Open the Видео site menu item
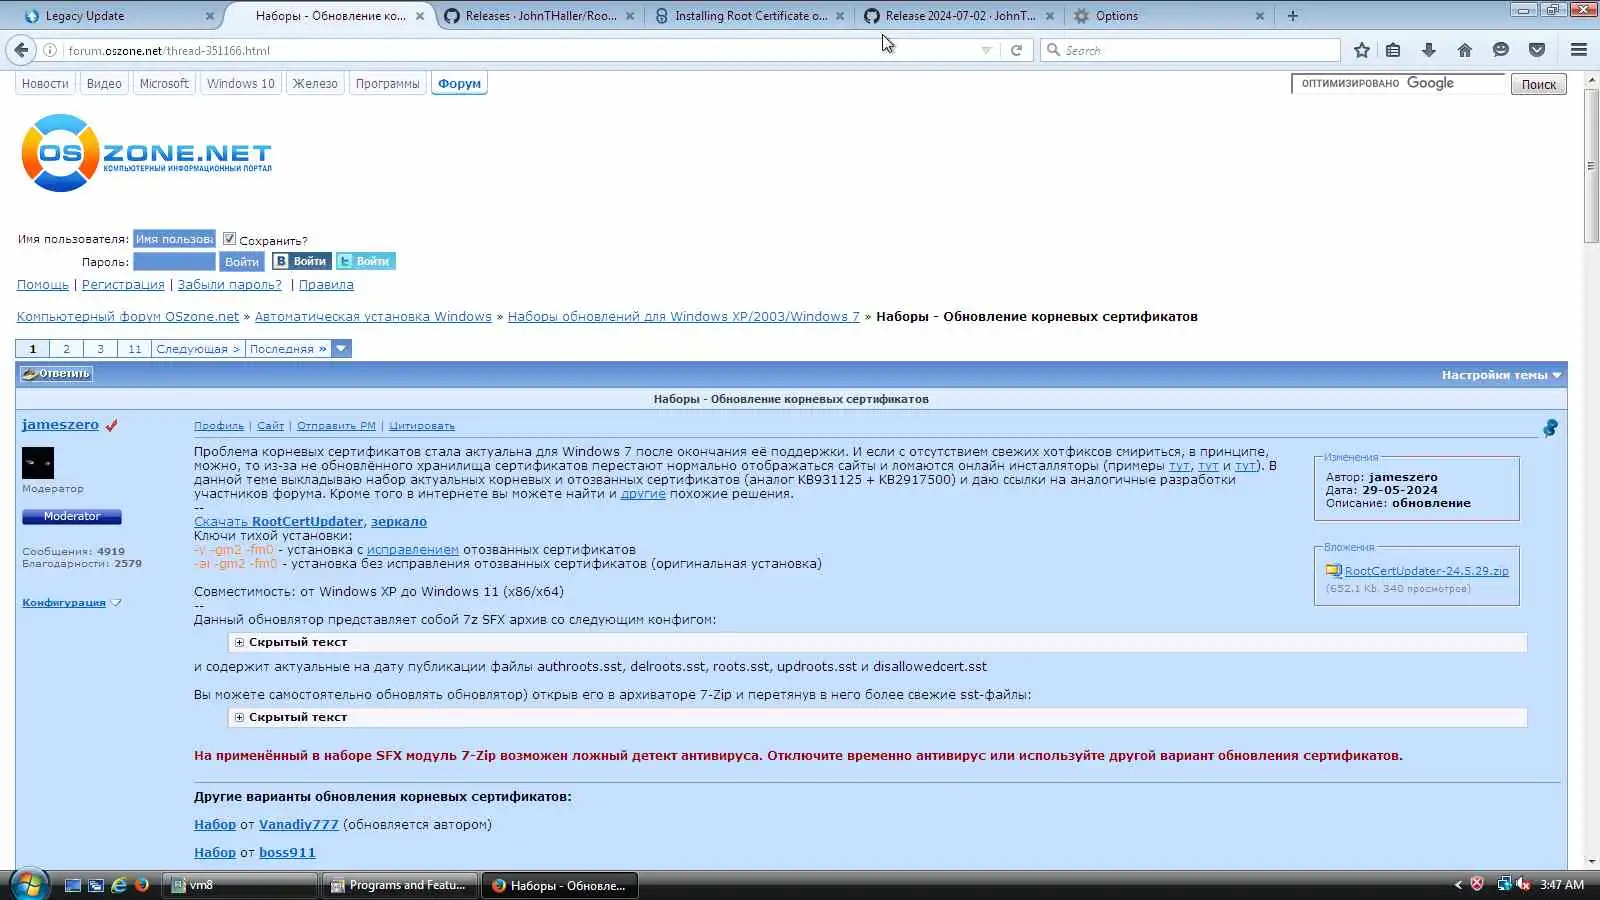This screenshot has height=900, width=1600. tap(104, 84)
